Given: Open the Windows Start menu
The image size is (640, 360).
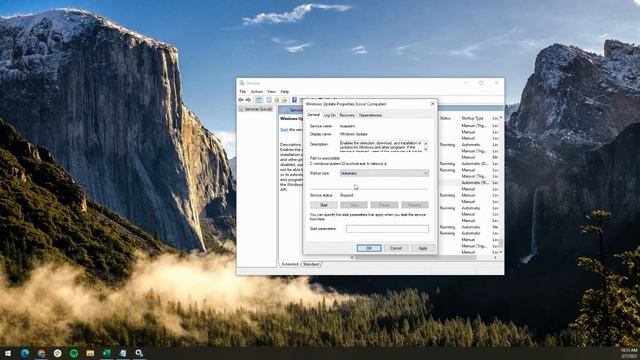Looking at the screenshot, I should 8,353.
